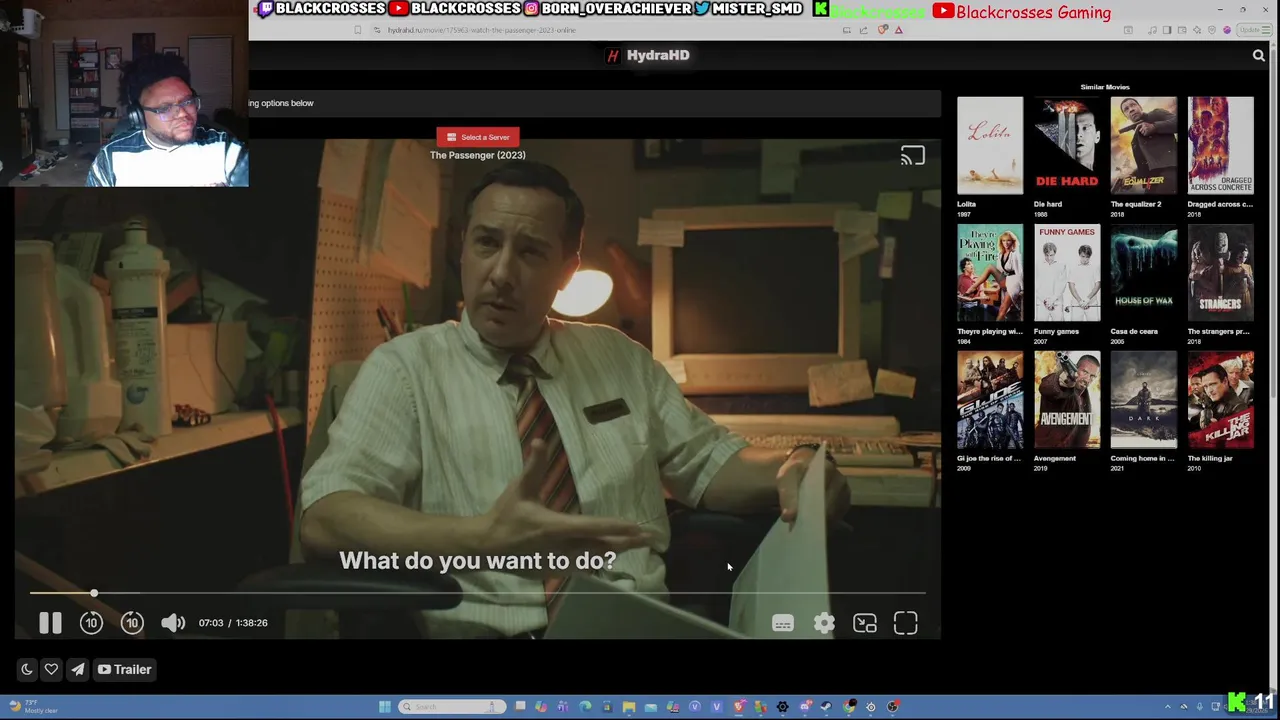Watch the YouTube Trailer
Image resolution: width=1280 pixels, height=720 pixels.
(124, 670)
